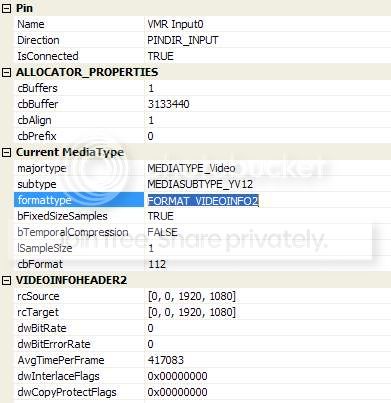The width and height of the screenshot is (391, 403).
Task: Click the rcSource rectangle value
Action: 192,296
